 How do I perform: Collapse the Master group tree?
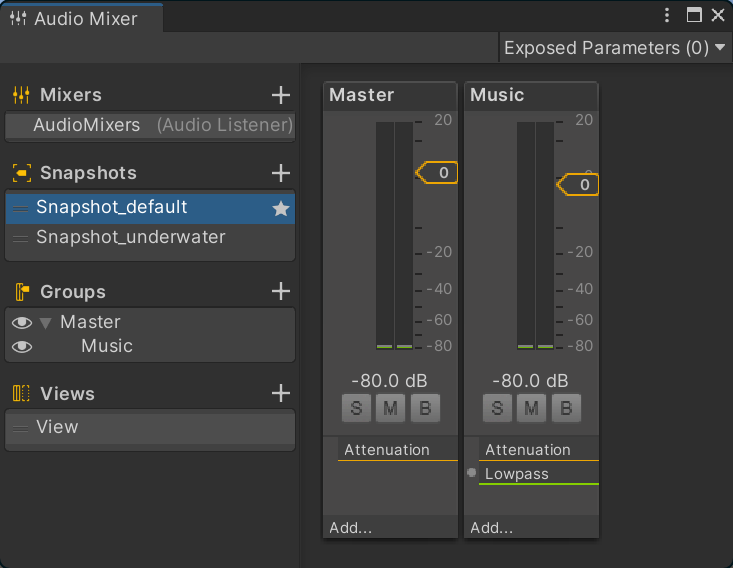[45, 323]
